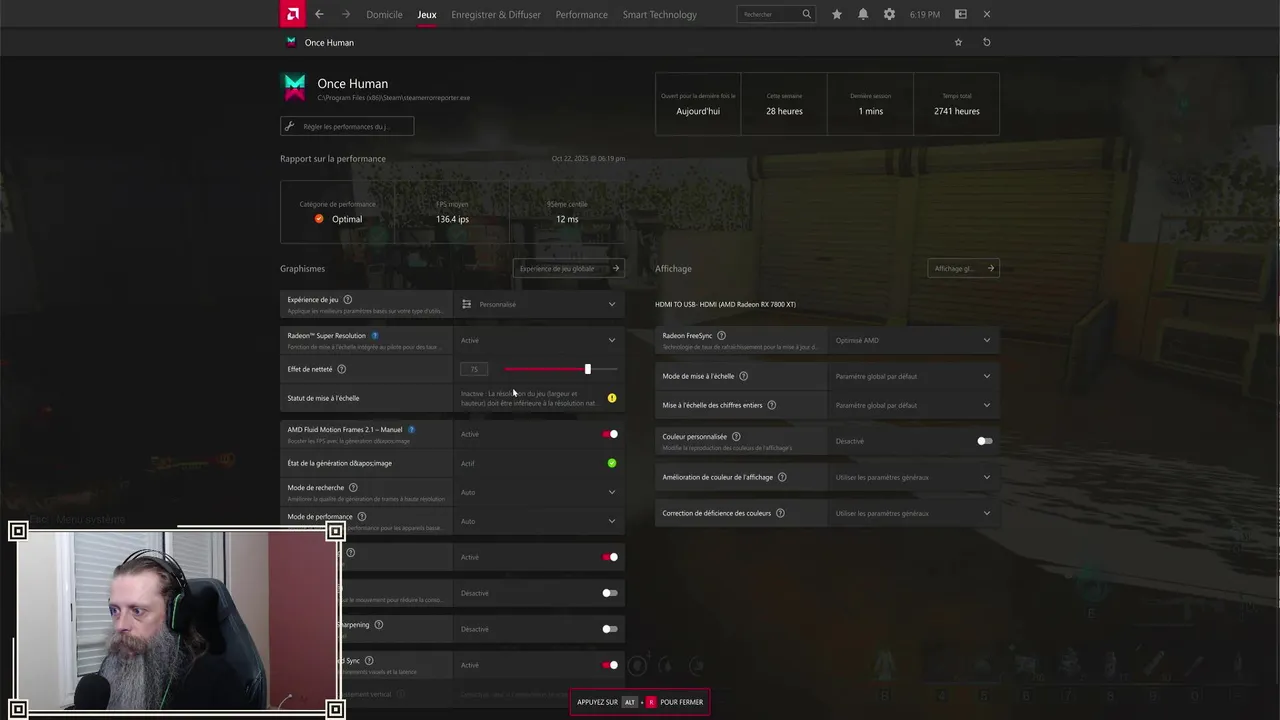Open Mode de performance Auto dropdown
This screenshot has width=1280, height=720.
tap(539, 521)
